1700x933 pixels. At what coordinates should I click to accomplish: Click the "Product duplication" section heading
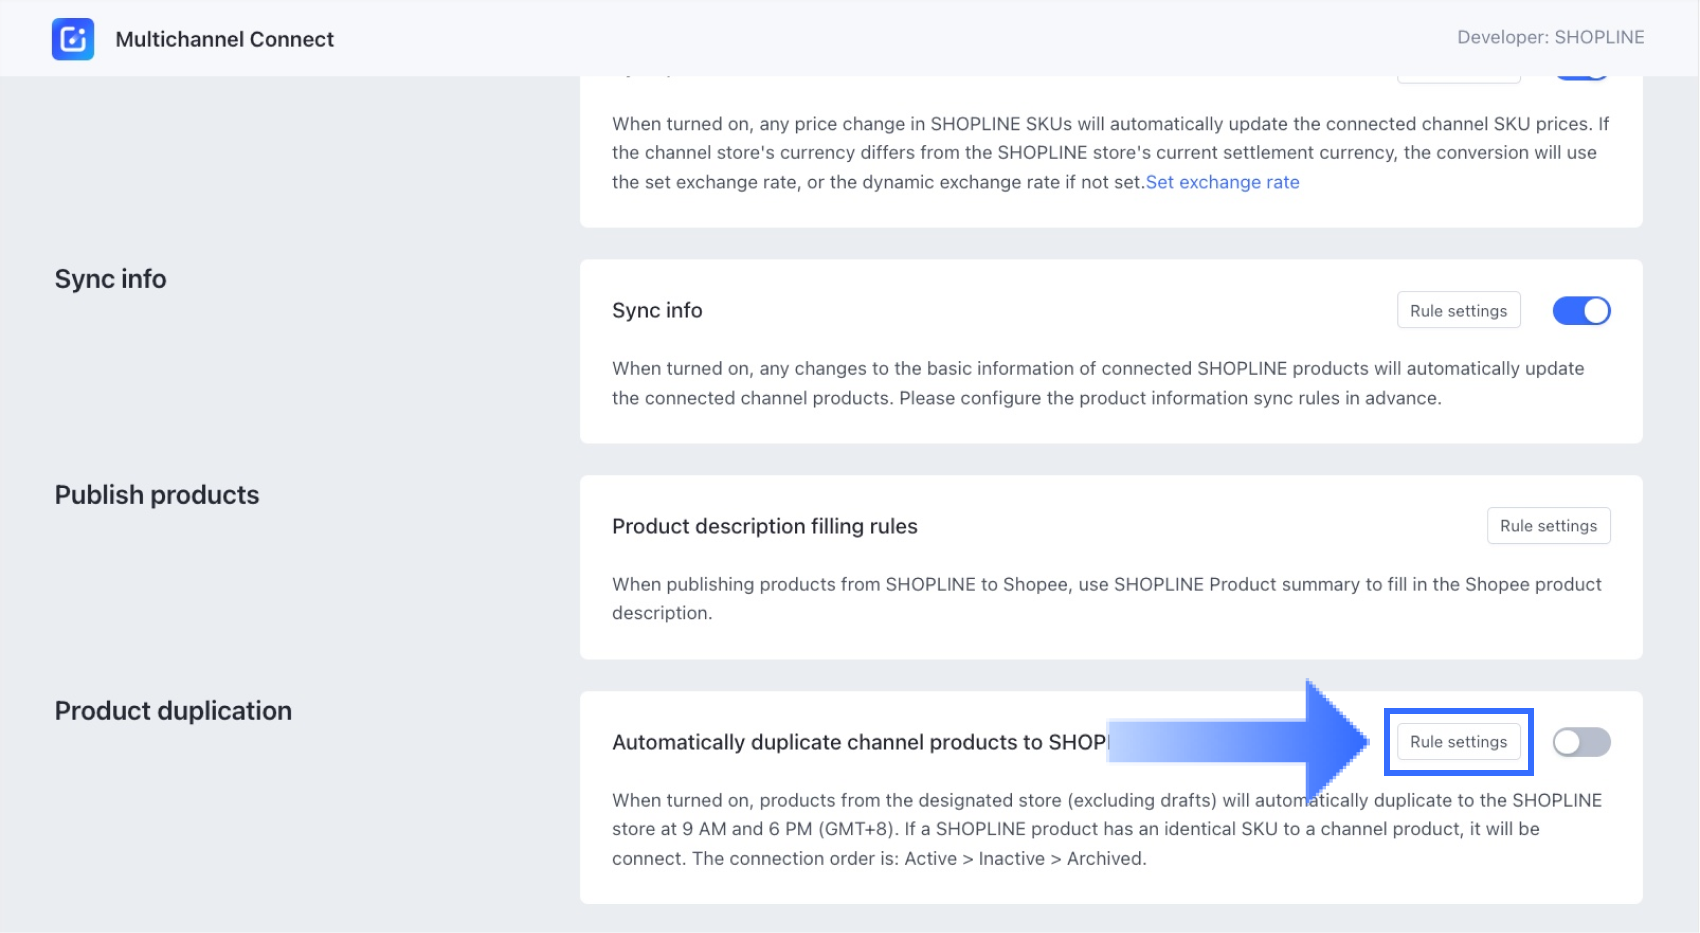173,711
